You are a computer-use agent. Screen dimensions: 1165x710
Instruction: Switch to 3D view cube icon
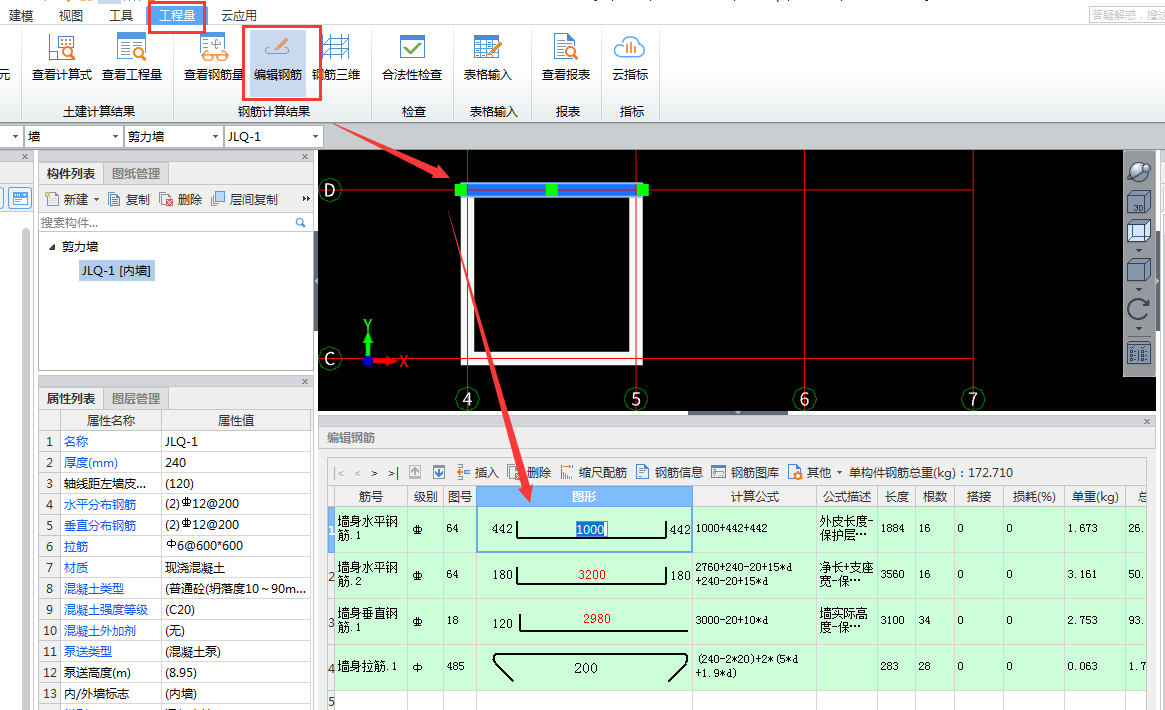coord(1138,202)
